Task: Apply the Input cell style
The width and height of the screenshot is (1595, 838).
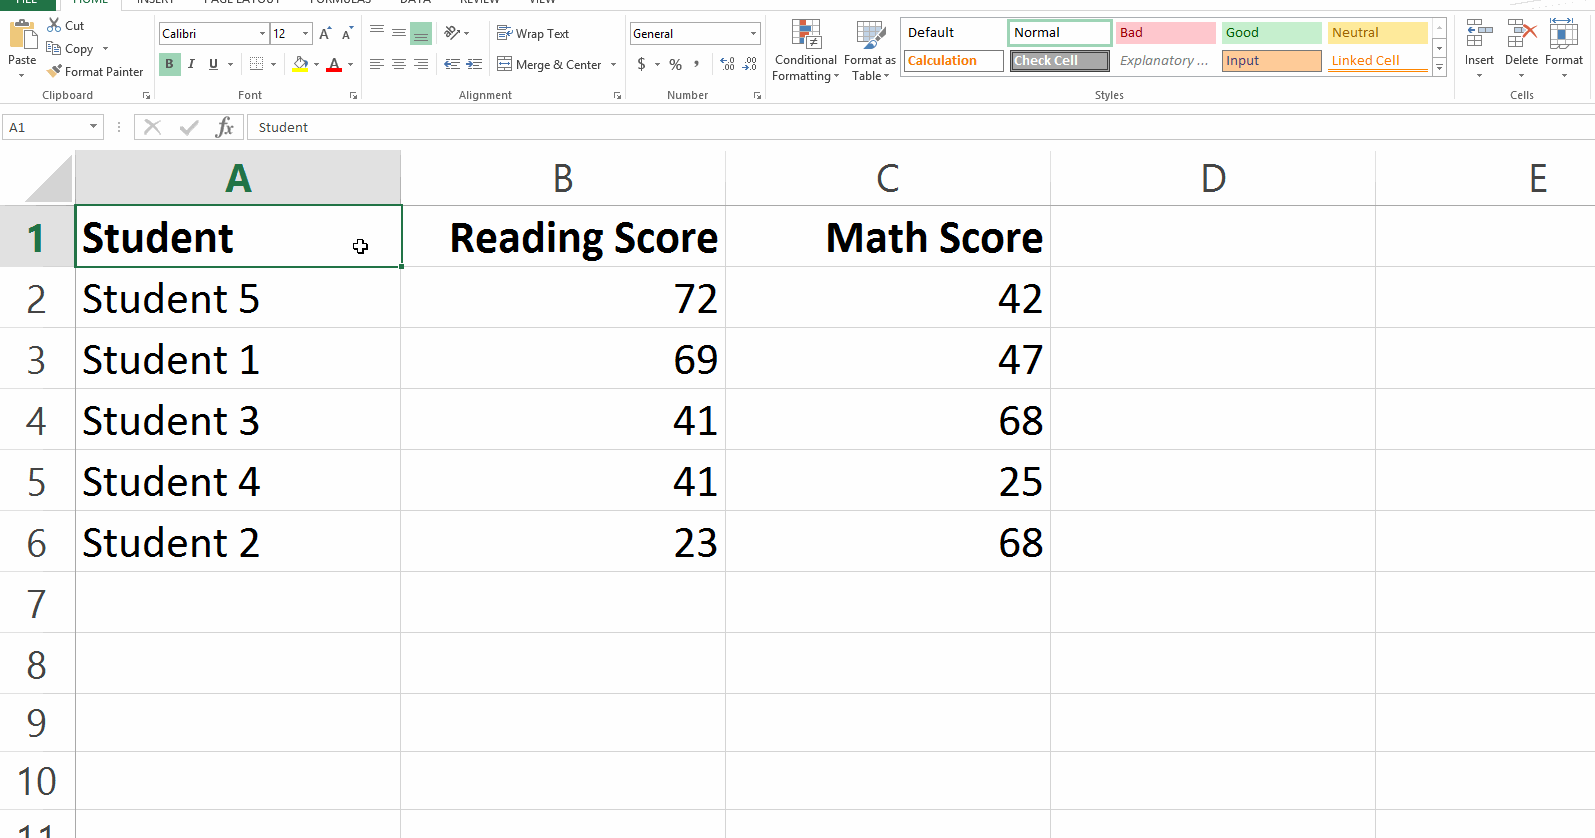Action: click(x=1272, y=61)
